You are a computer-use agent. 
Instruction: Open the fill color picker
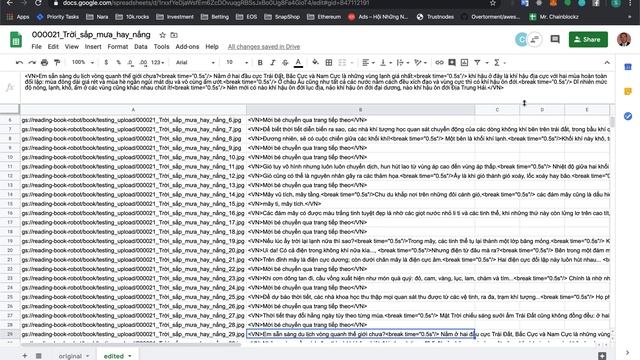click(x=315, y=62)
